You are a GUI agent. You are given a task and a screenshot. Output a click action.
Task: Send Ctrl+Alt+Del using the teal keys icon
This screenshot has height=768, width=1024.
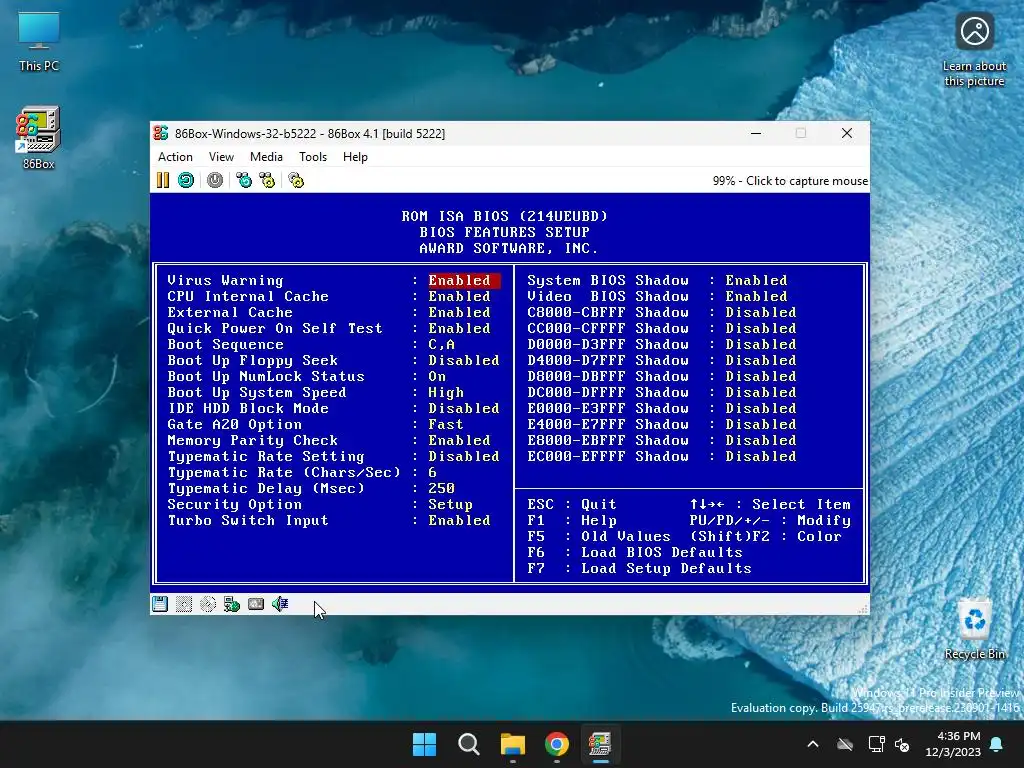click(x=244, y=180)
